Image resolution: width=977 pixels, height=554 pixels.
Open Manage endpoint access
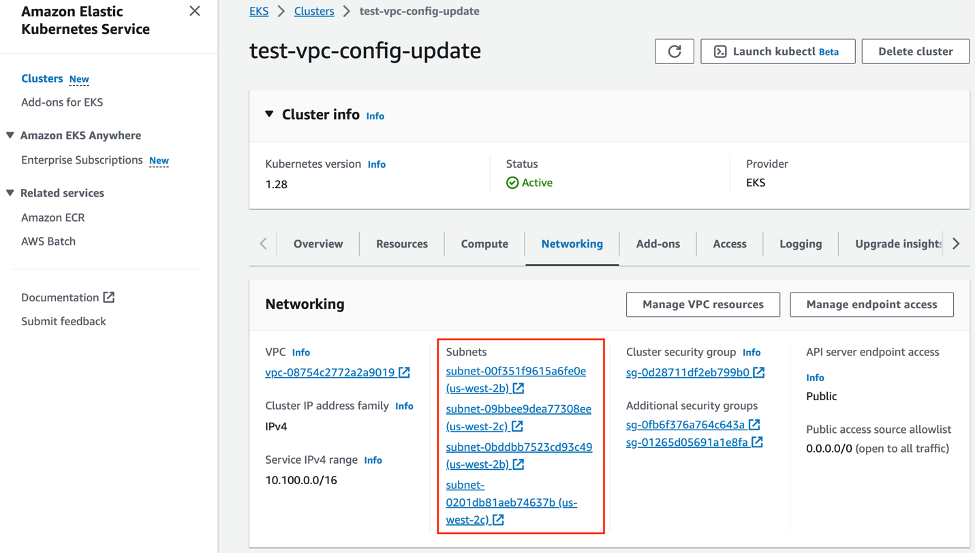(x=871, y=305)
